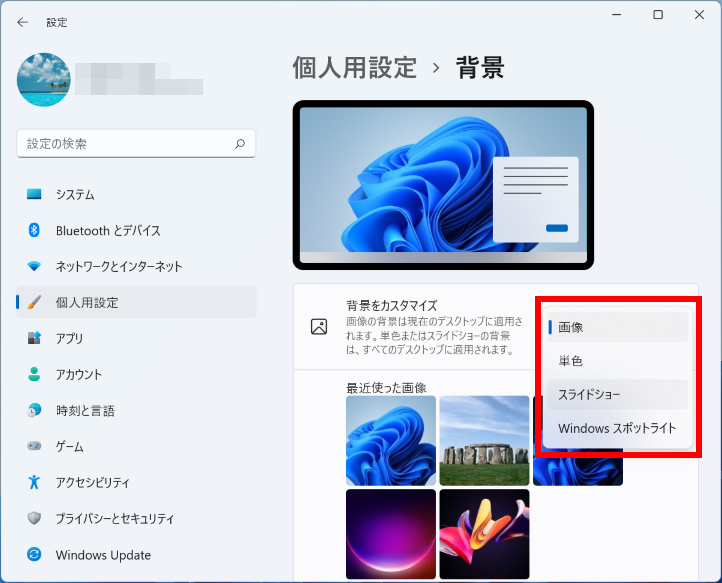Image resolution: width=722 pixels, height=583 pixels.
Task: Click the picture icon beside 背景をカスタマイズ
Action: coord(319,326)
